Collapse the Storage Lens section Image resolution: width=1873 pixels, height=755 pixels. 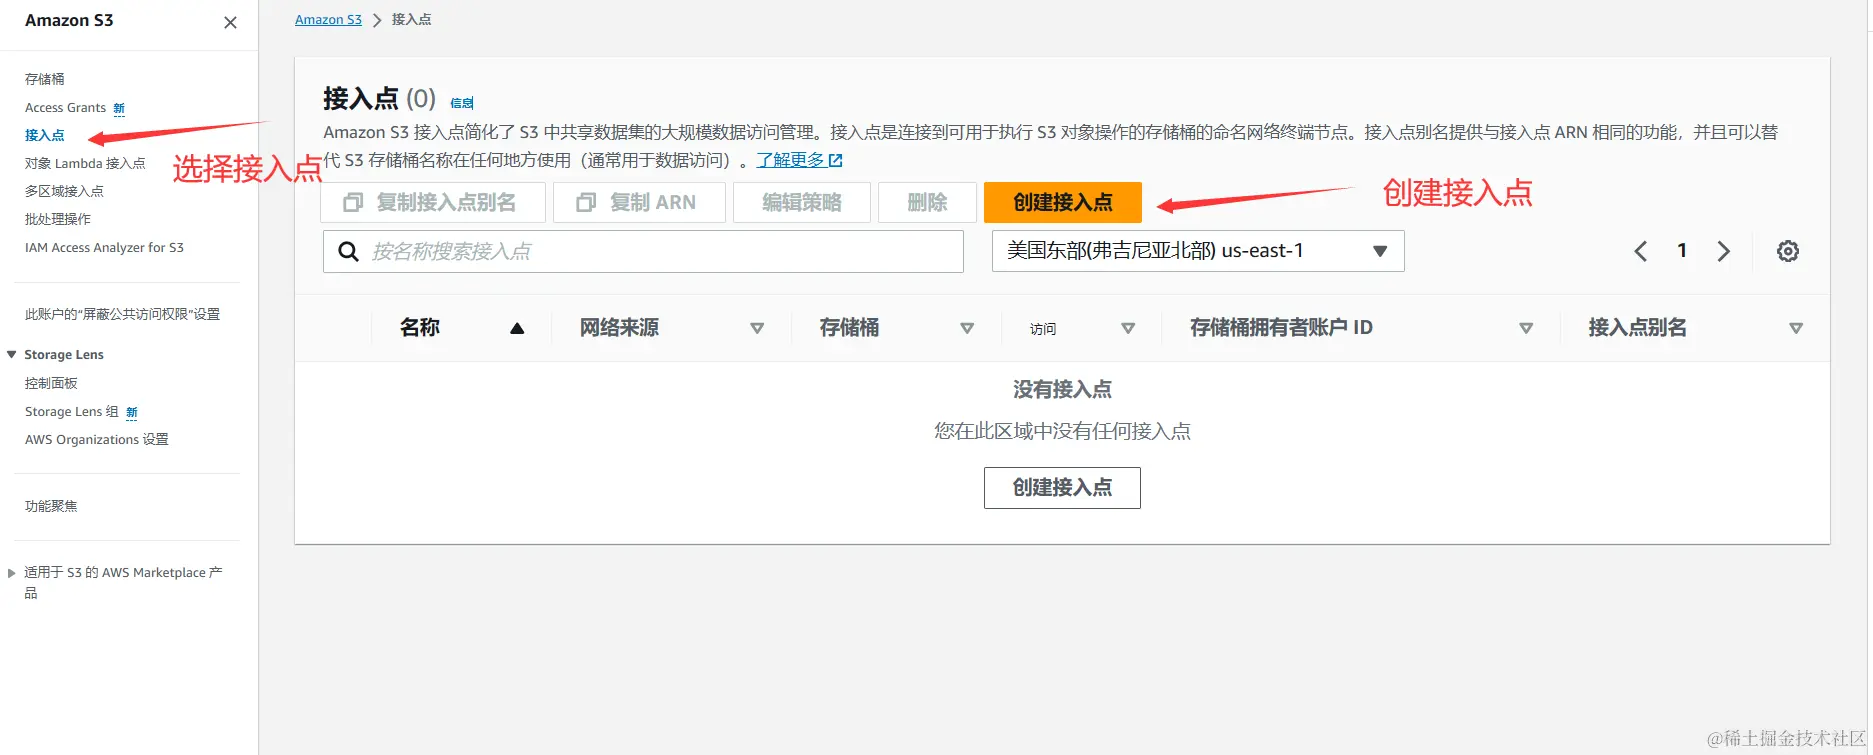tap(12, 354)
